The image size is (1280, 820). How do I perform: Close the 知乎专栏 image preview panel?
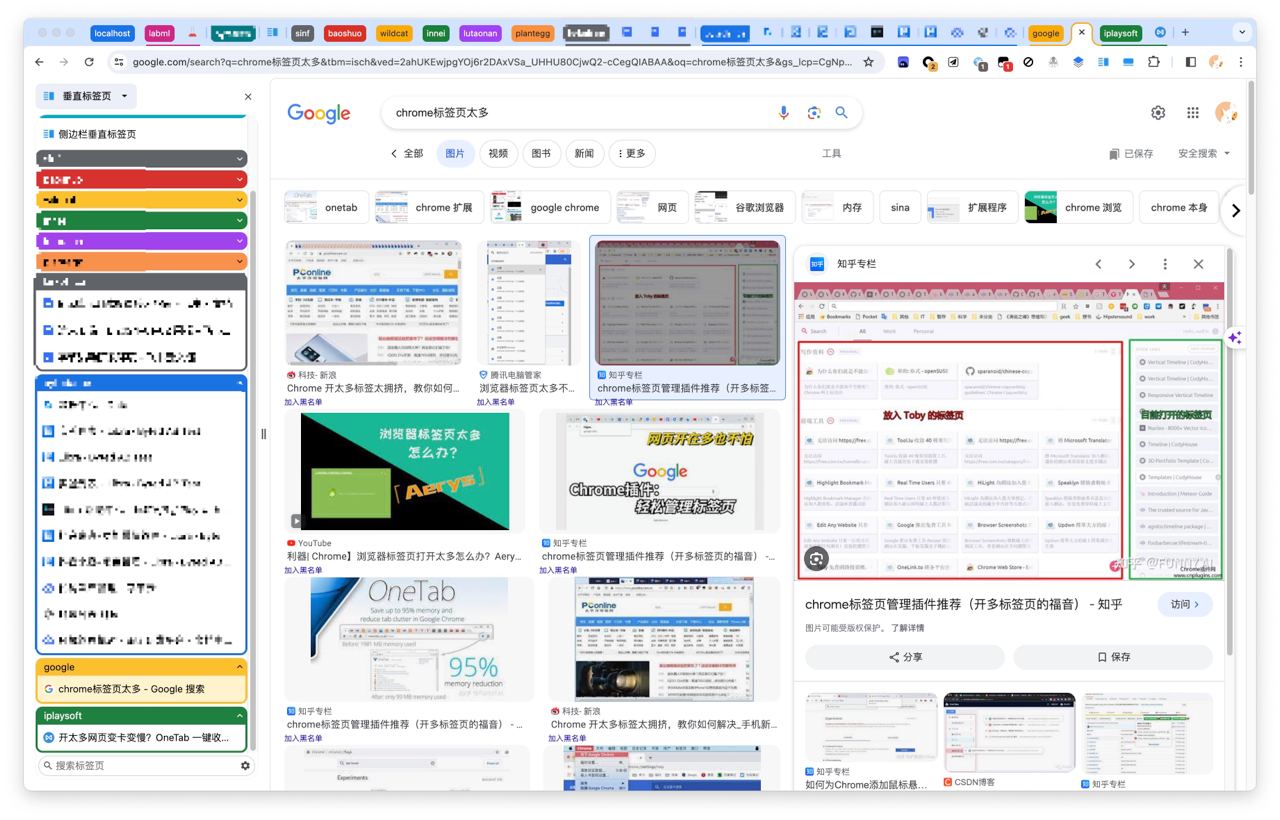(x=1198, y=264)
